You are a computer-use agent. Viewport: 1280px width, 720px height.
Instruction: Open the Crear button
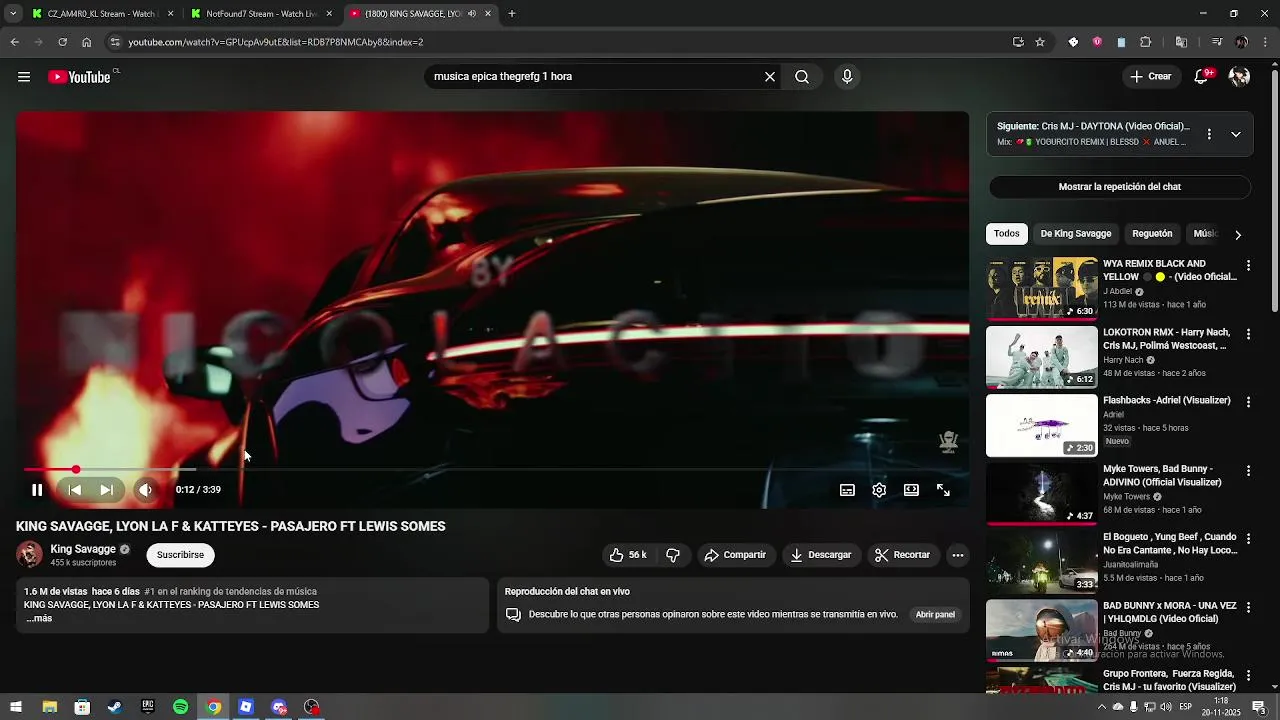[x=1150, y=77]
